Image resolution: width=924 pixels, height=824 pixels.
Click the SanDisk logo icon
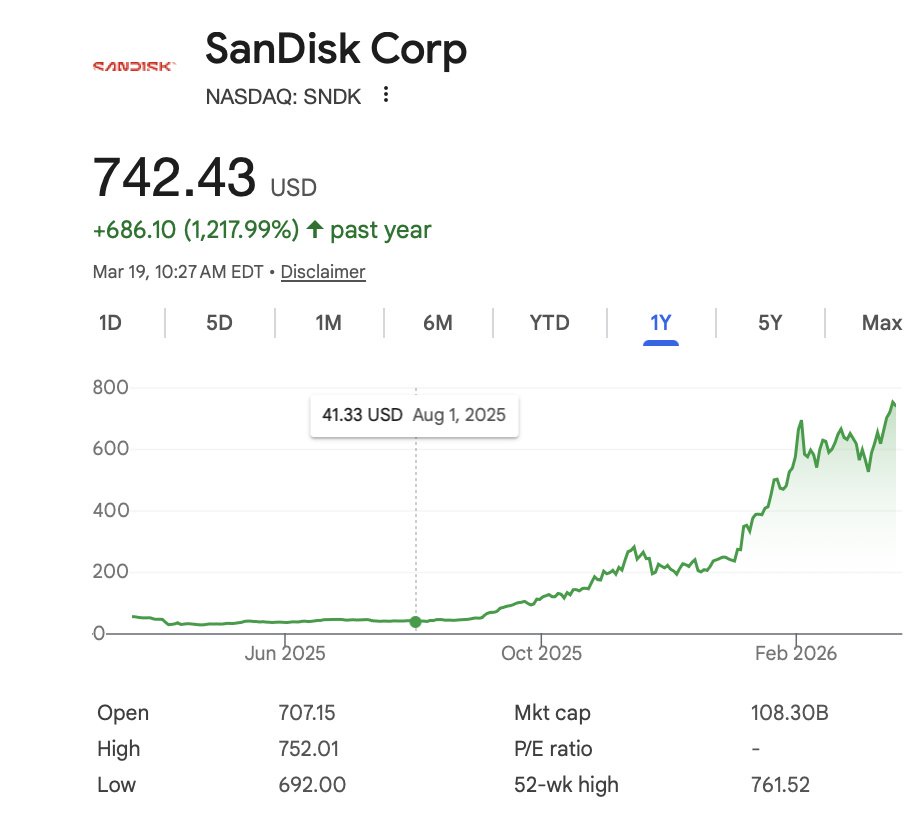pyautogui.click(x=134, y=67)
